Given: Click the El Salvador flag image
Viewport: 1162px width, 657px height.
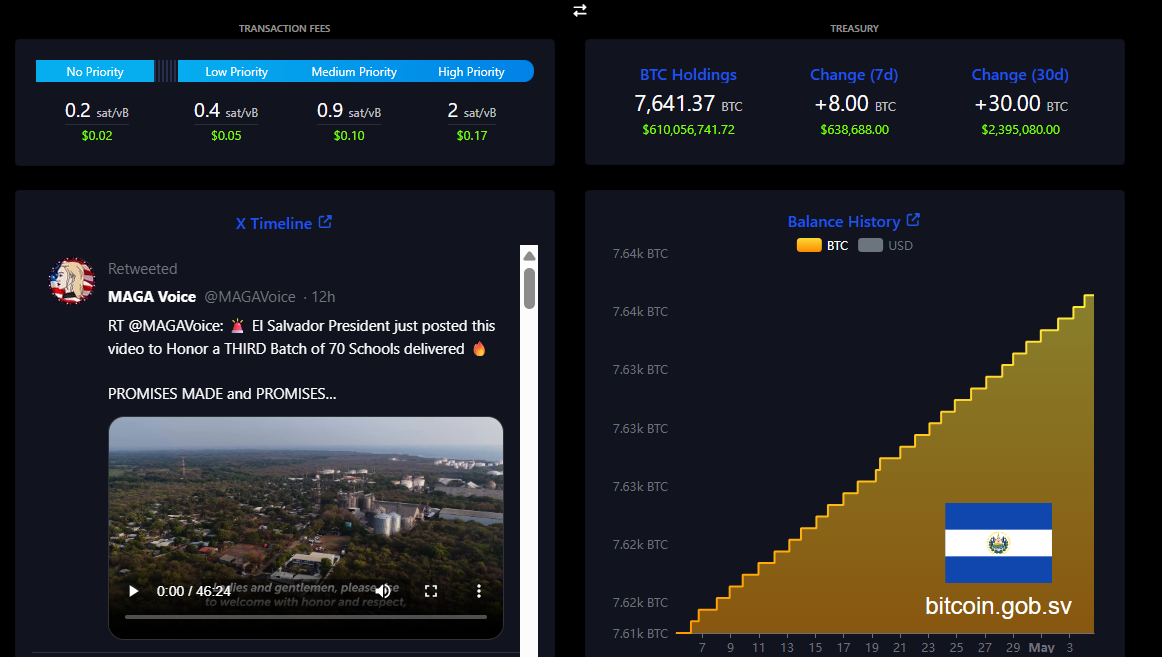Looking at the screenshot, I should click(998, 543).
